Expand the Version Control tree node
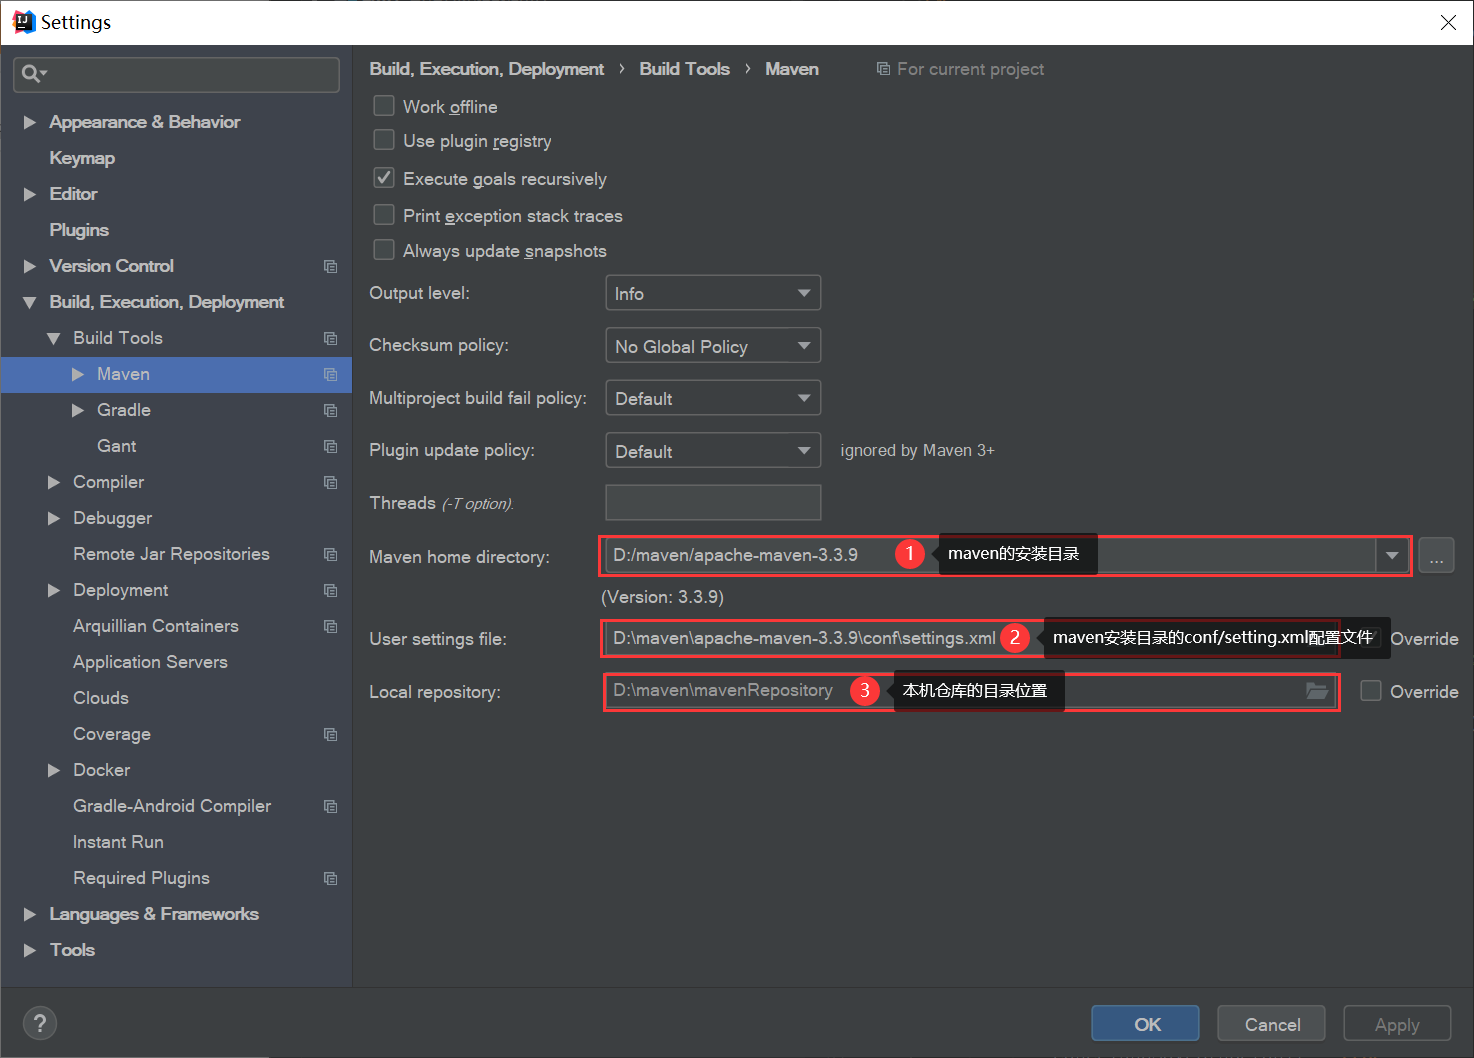The width and height of the screenshot is (1474, 1058). point(30,266)
